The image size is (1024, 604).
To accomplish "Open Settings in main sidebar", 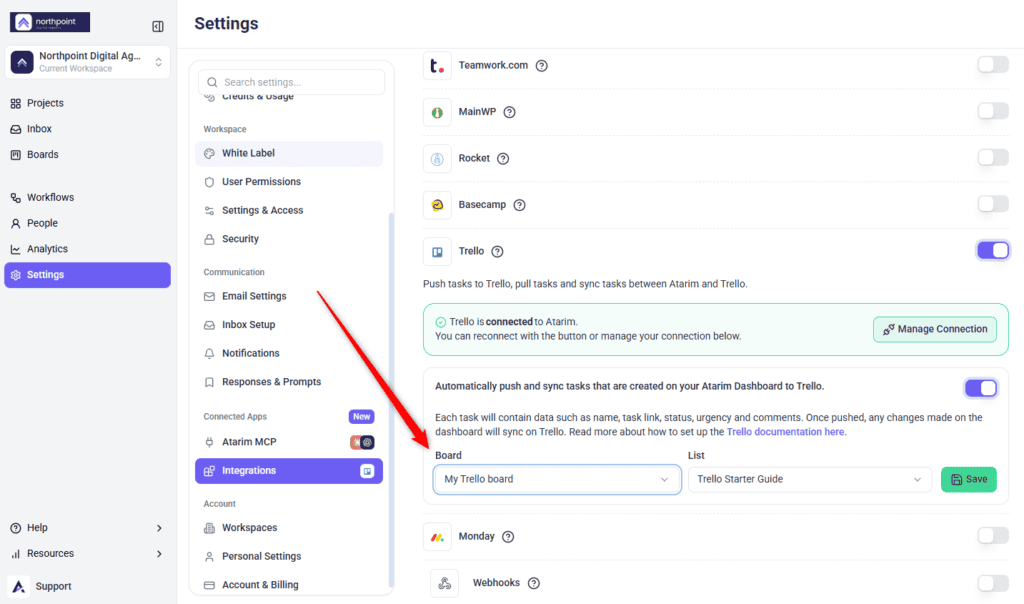I will click(88, 275).
